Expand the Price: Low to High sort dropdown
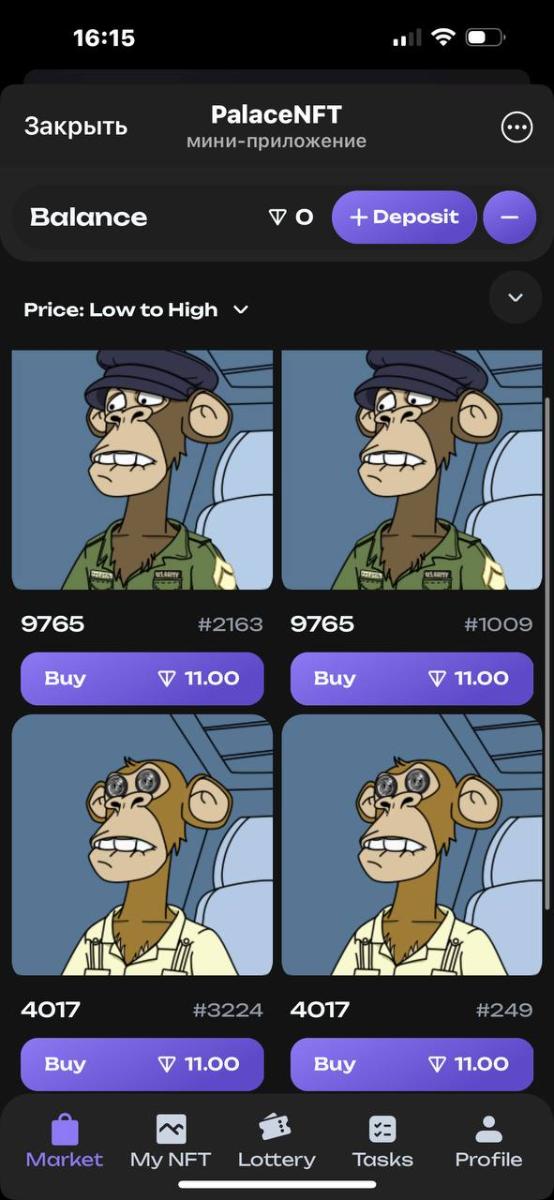The height and width of the screenshot is (1200, 554). point(136,310)
